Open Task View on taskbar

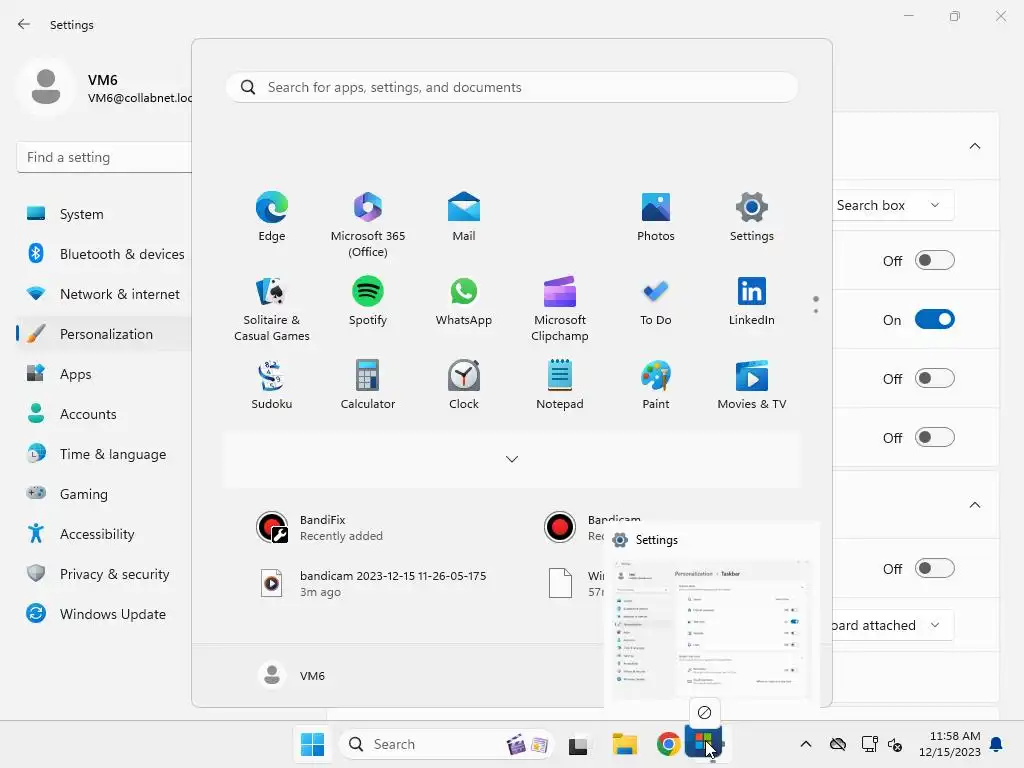tap(578, 744)
